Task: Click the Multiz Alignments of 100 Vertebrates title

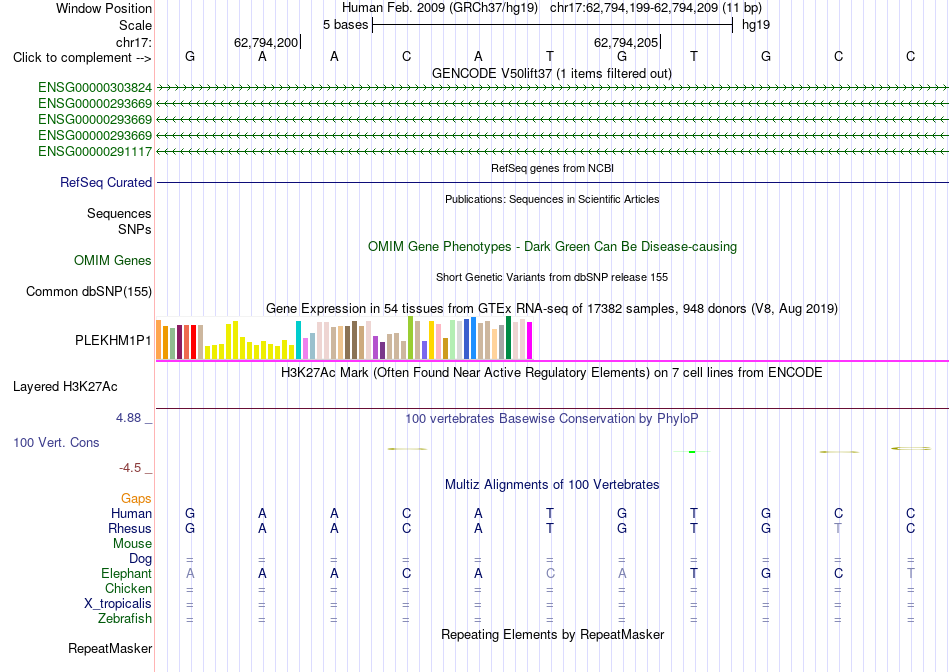Action: point(552,485)
